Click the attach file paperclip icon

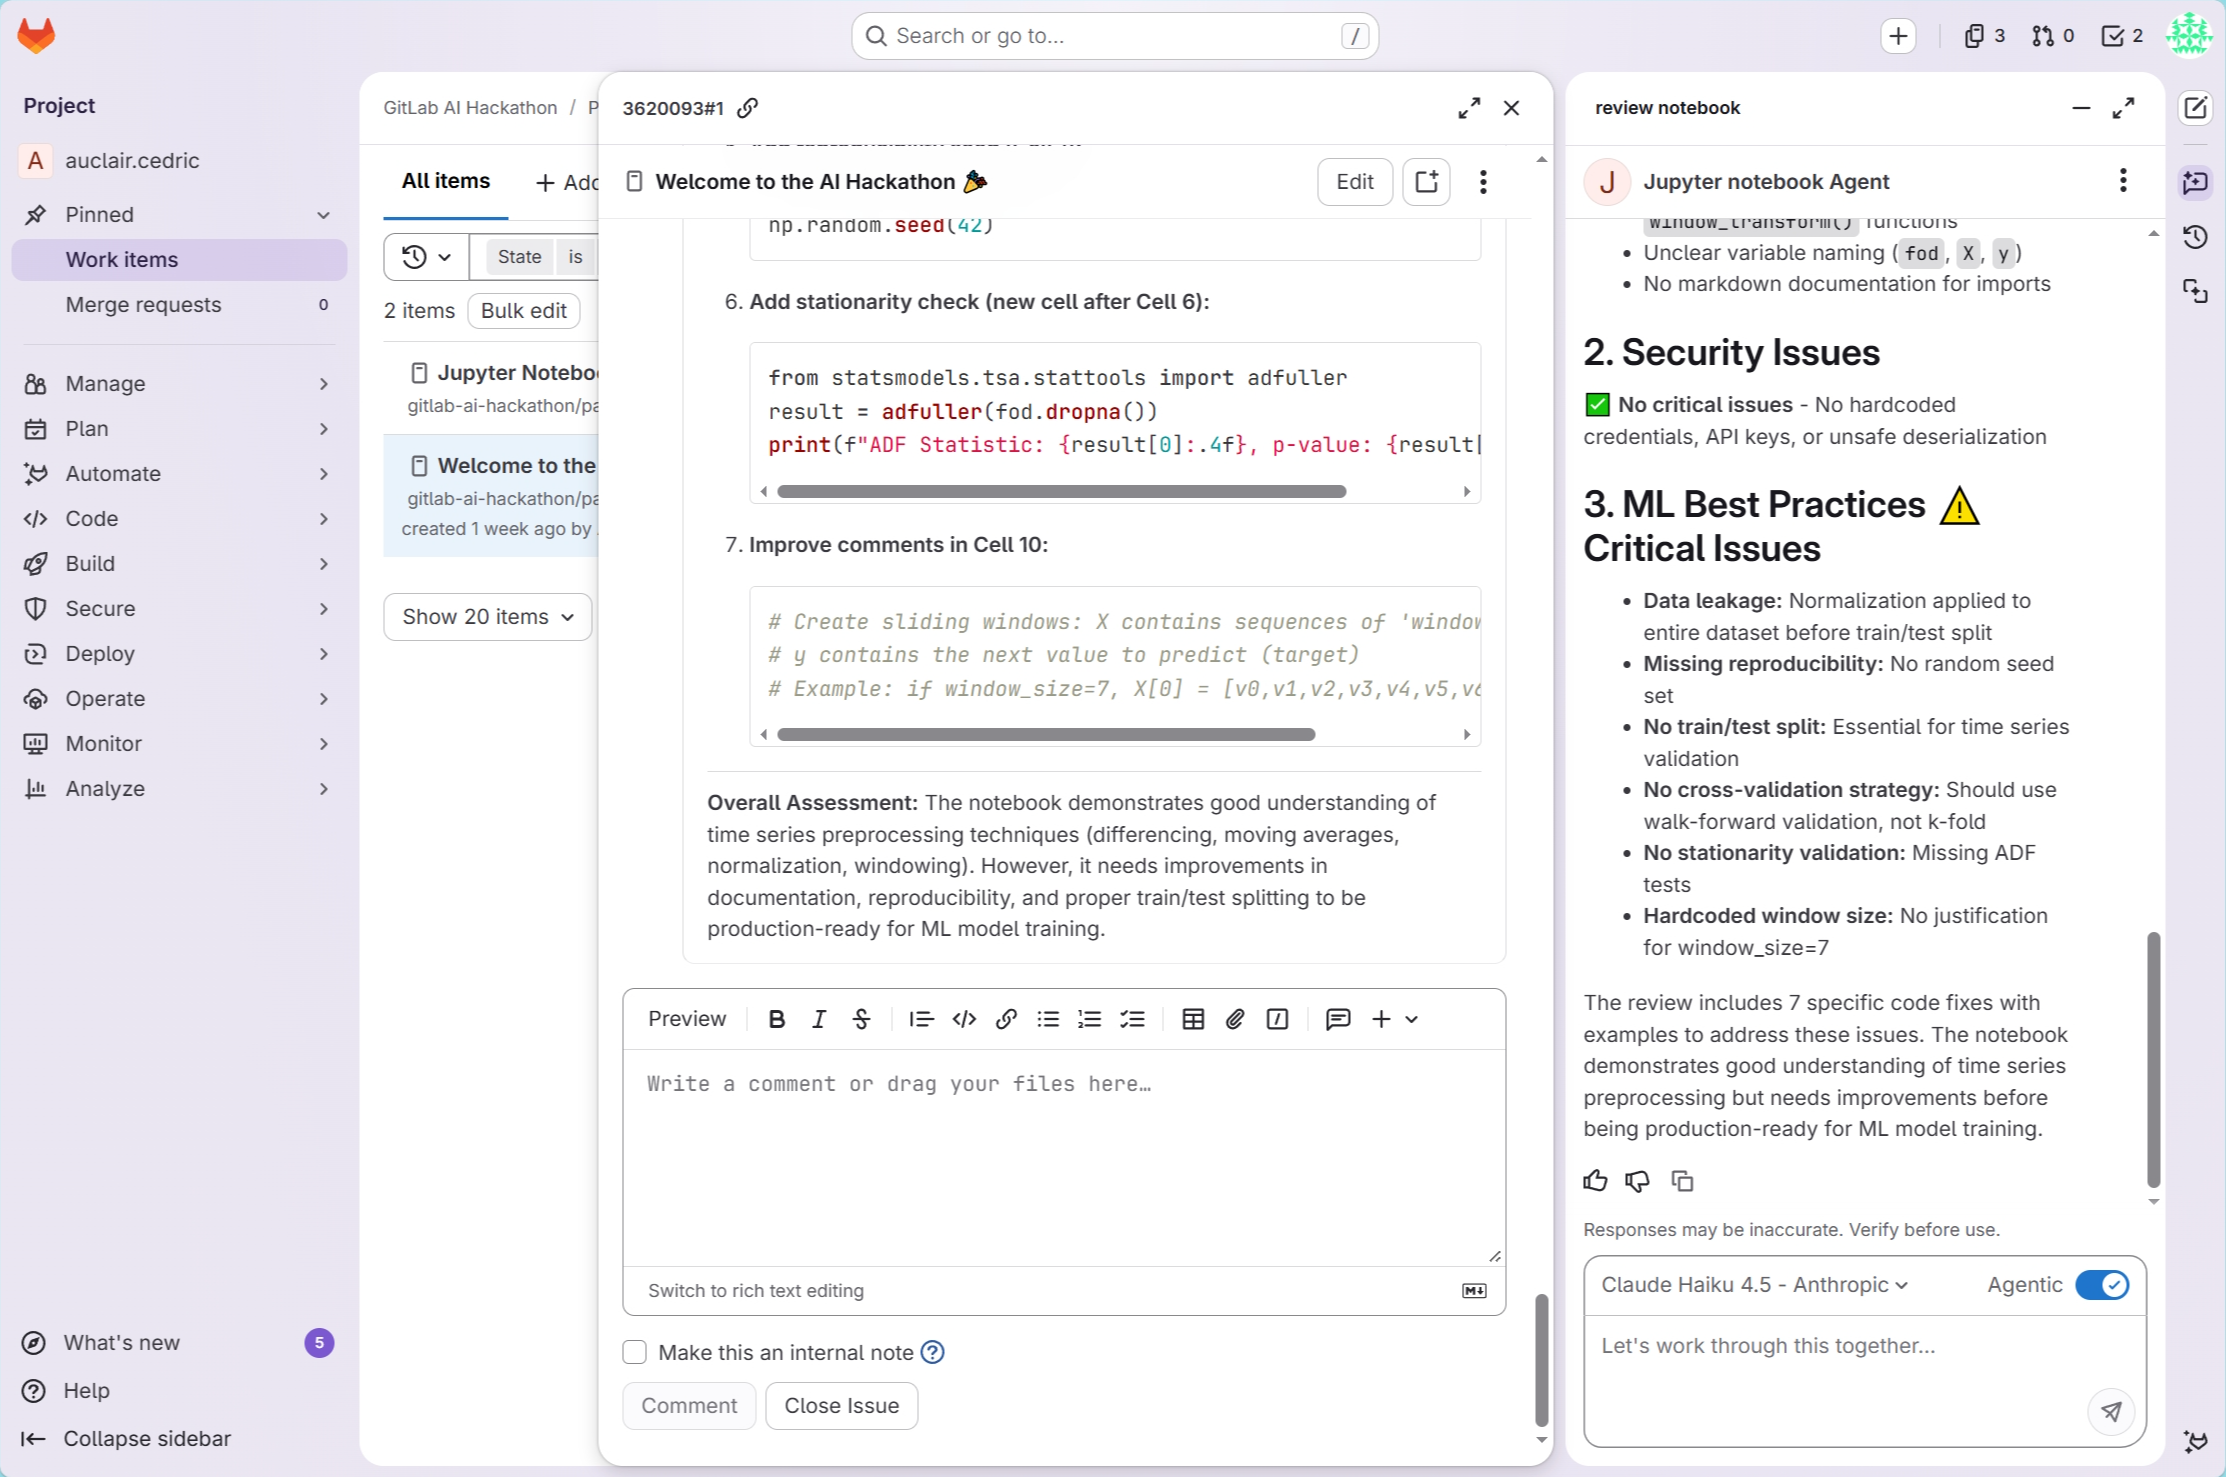pos(1234,1019)
